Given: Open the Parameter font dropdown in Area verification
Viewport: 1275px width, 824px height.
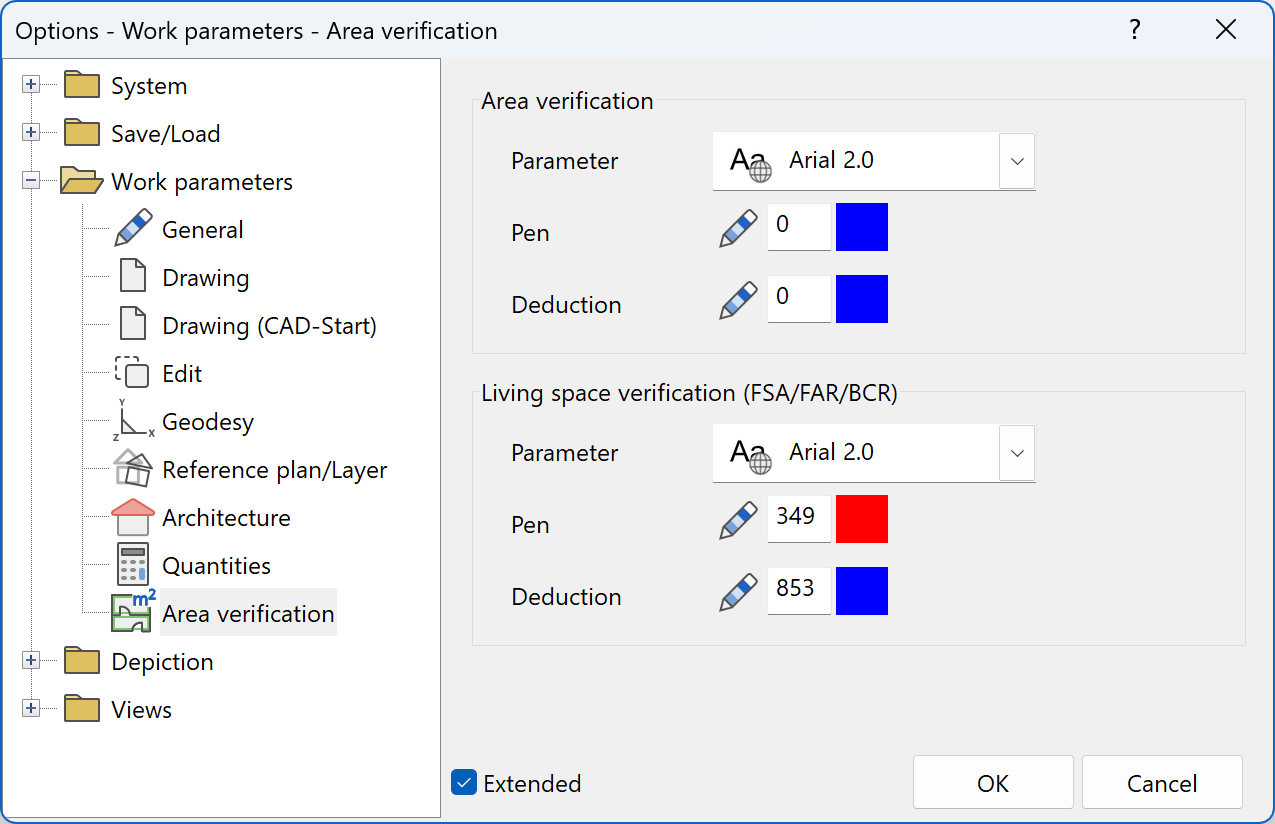Looking at the screenshot, I should (x=1016, y=161).
